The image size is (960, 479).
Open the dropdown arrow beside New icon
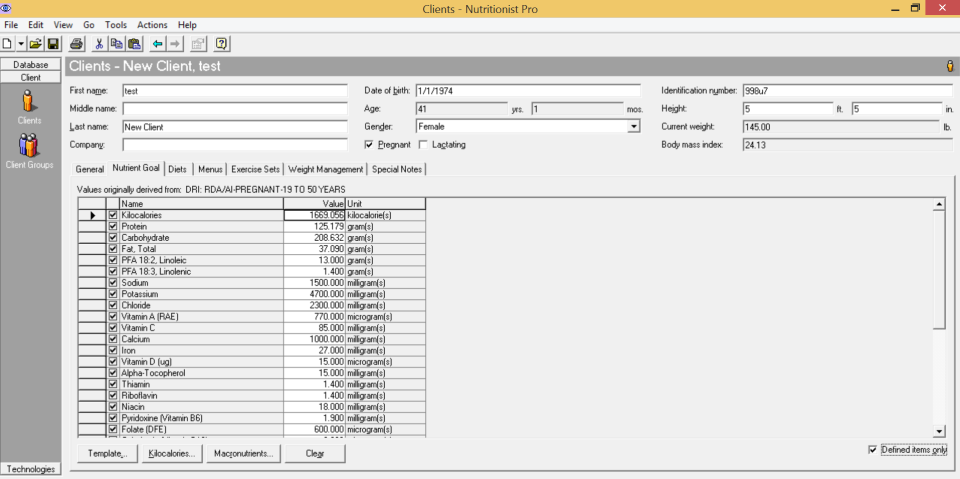click(21, 43)
